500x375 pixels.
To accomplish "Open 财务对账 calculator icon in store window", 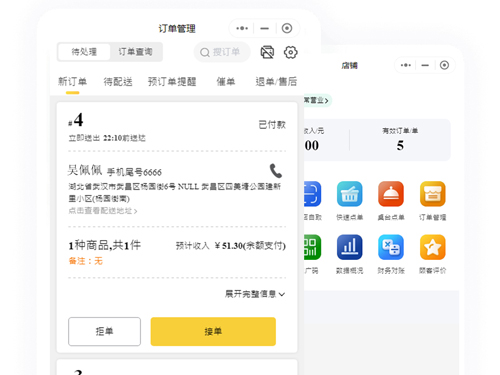I will point(391,247).
